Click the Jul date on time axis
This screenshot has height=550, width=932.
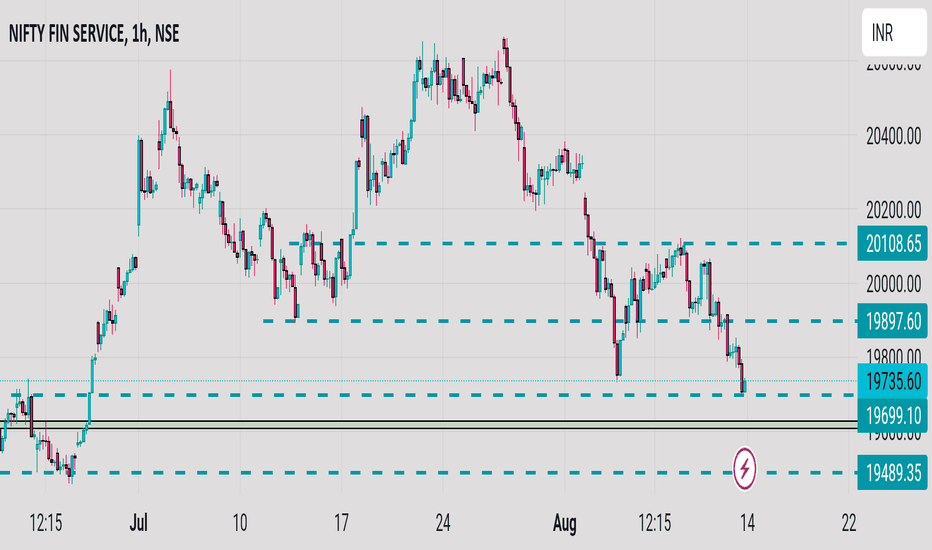pyautogui.click(x=138, y=523)
